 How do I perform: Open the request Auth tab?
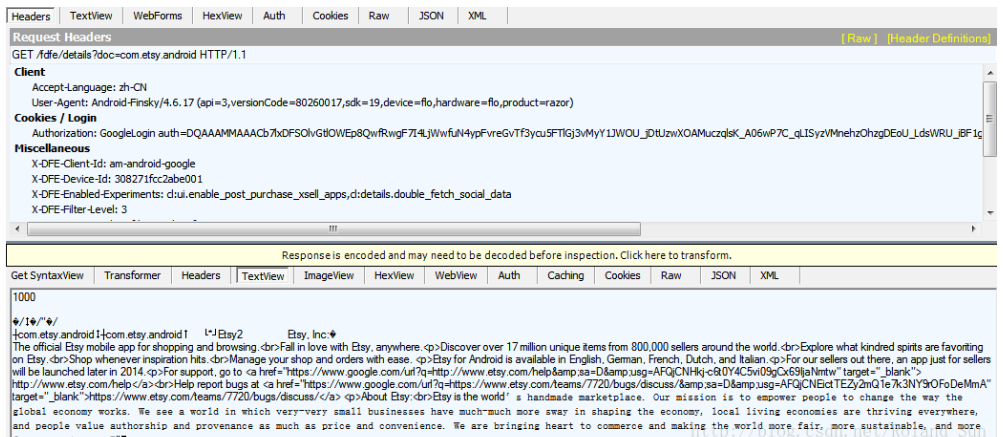coord(274,16)
